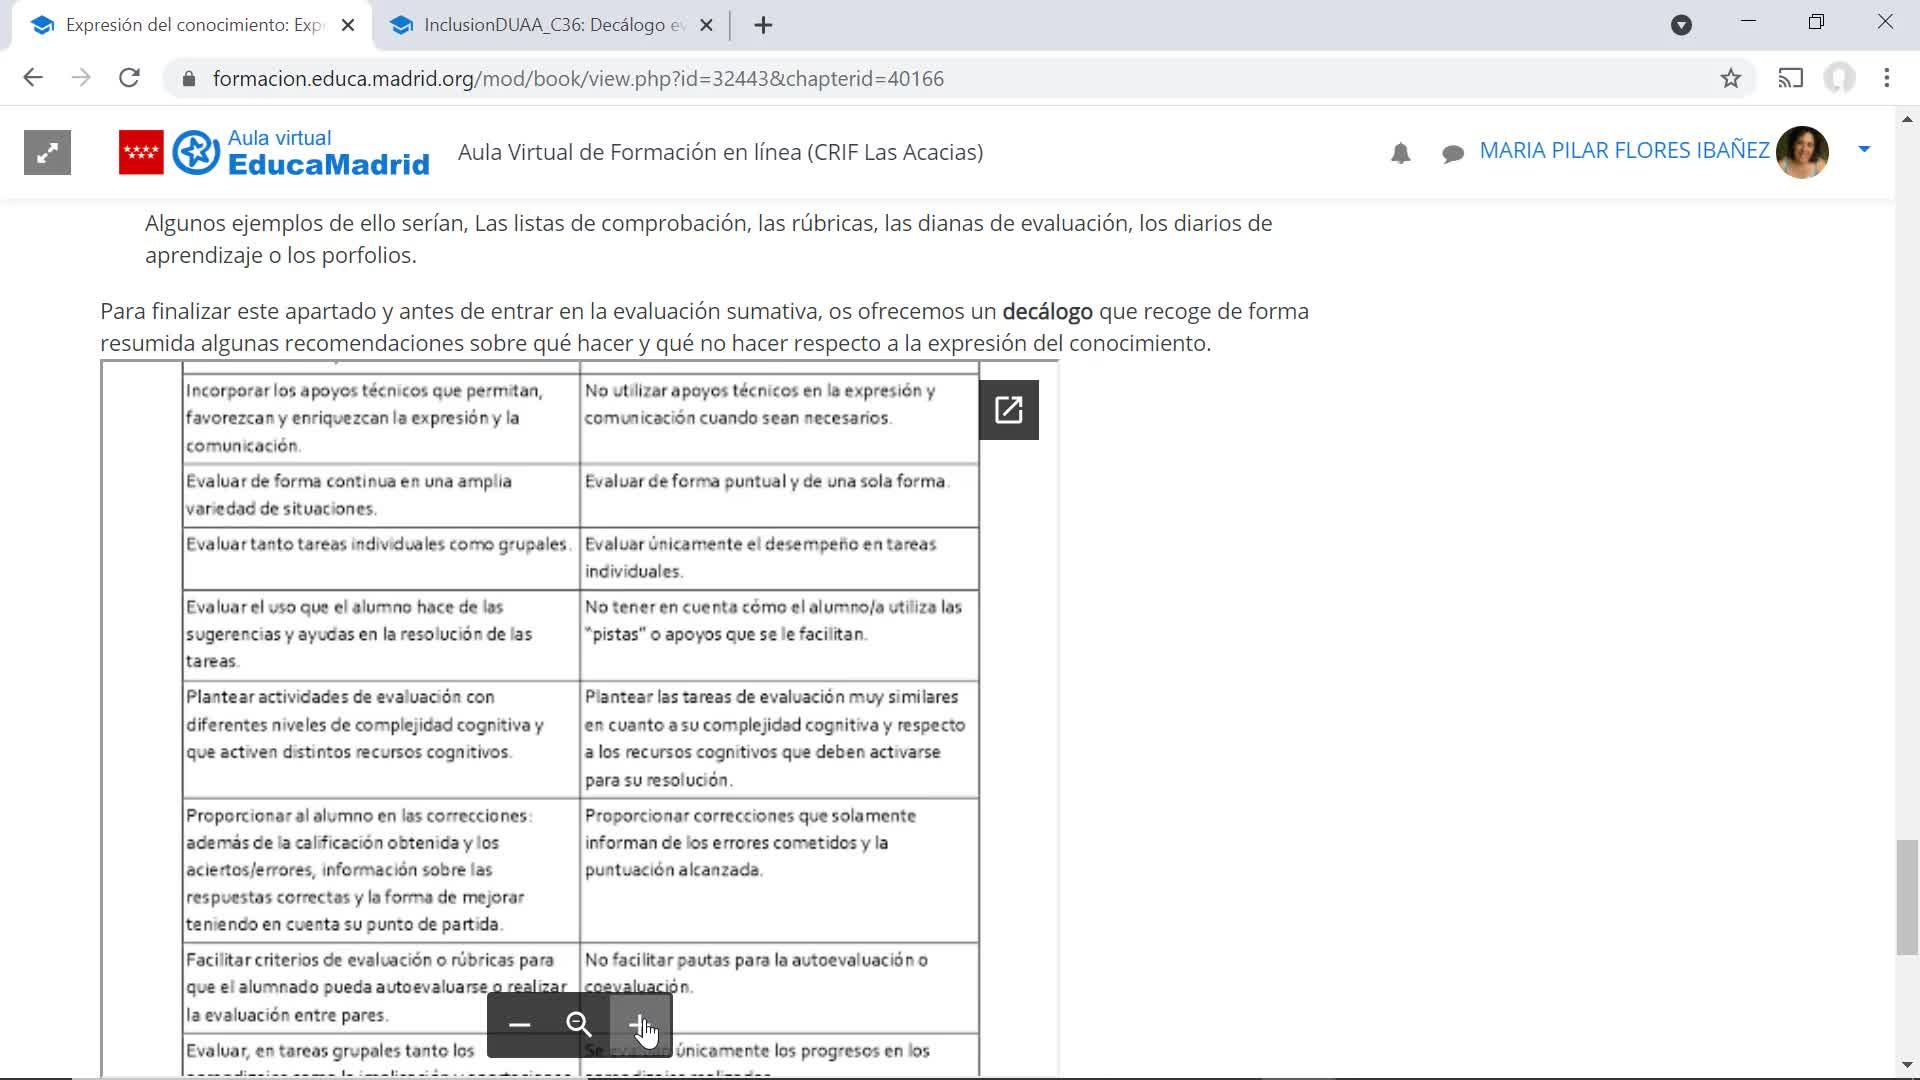Screen dimensions: 1920x1080
Task: Open the EducaMadrid Aula virtual logo
Action: (x=274, y=152)
